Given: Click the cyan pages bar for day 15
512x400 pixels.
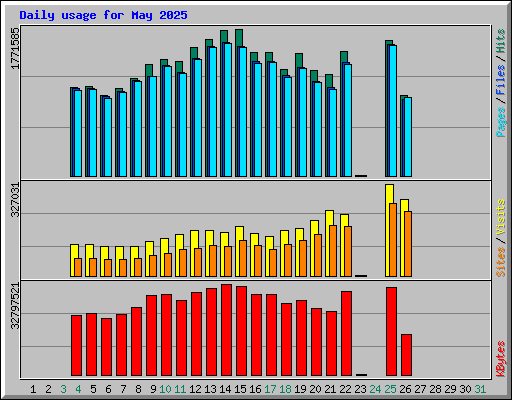Looking at the screenshot, I should [243, 112].
